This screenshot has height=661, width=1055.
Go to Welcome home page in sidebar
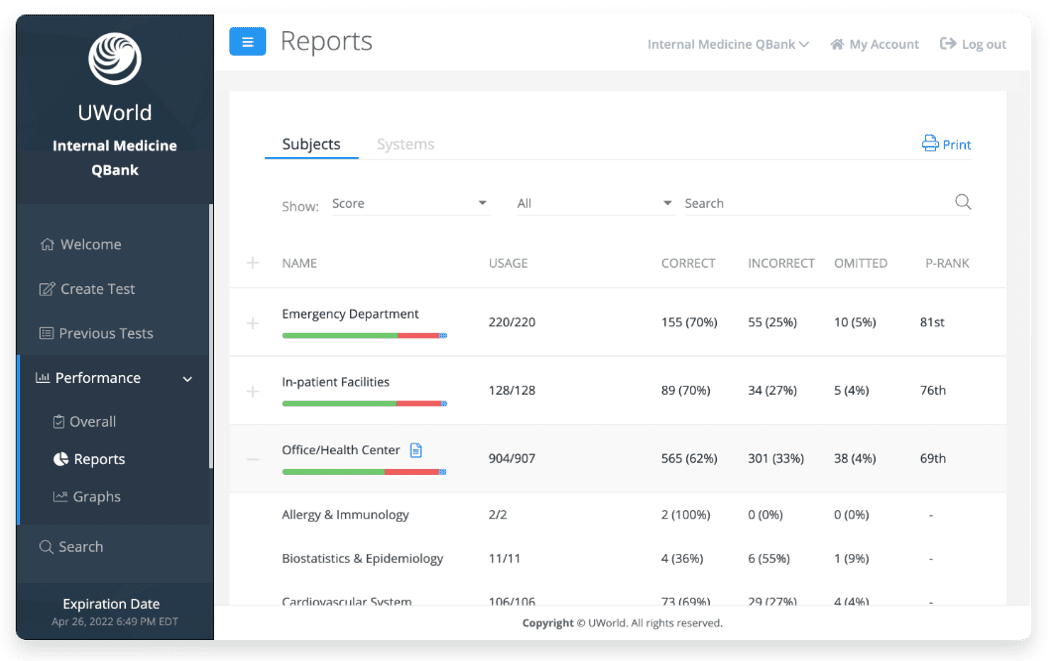(x=90, y=244)
